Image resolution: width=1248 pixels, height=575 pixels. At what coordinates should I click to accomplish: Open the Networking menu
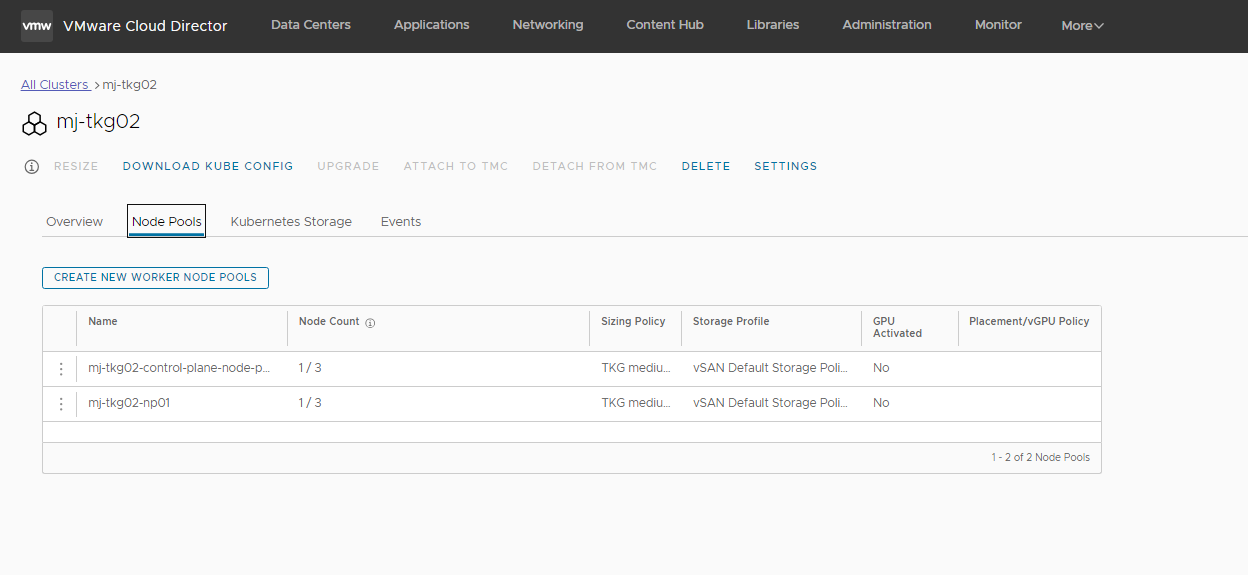coord(548,25)
